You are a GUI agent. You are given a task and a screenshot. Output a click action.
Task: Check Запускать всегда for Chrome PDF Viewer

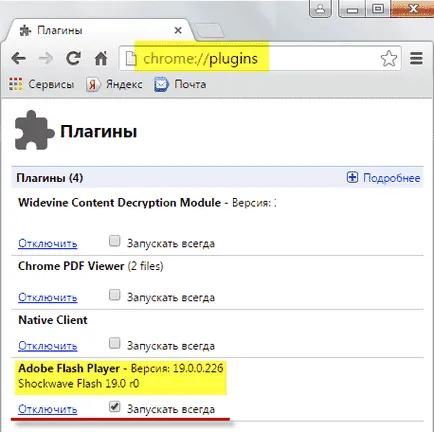114,295
